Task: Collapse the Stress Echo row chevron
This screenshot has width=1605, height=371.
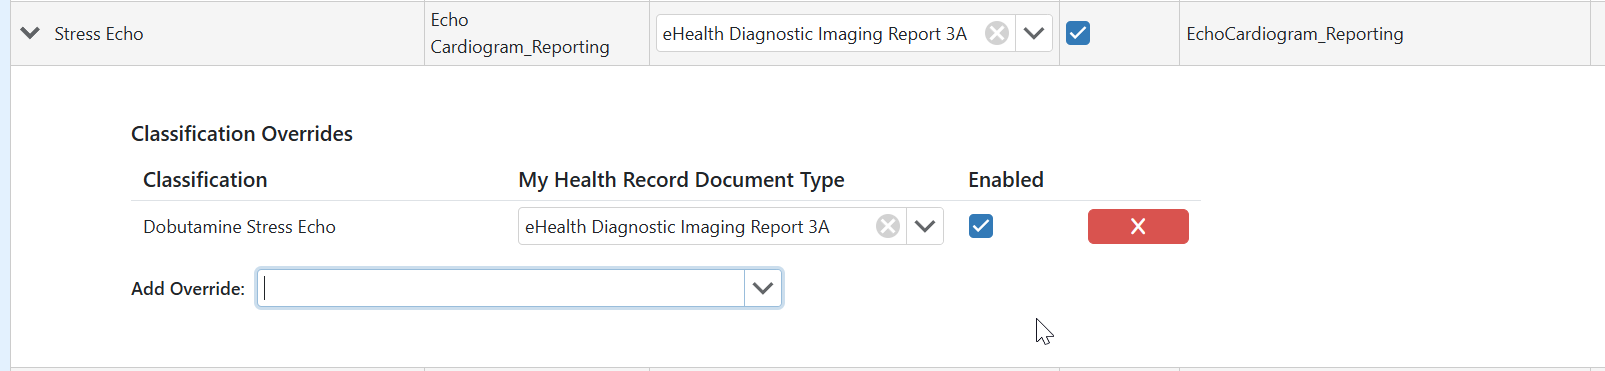Action: click(30, 33)
